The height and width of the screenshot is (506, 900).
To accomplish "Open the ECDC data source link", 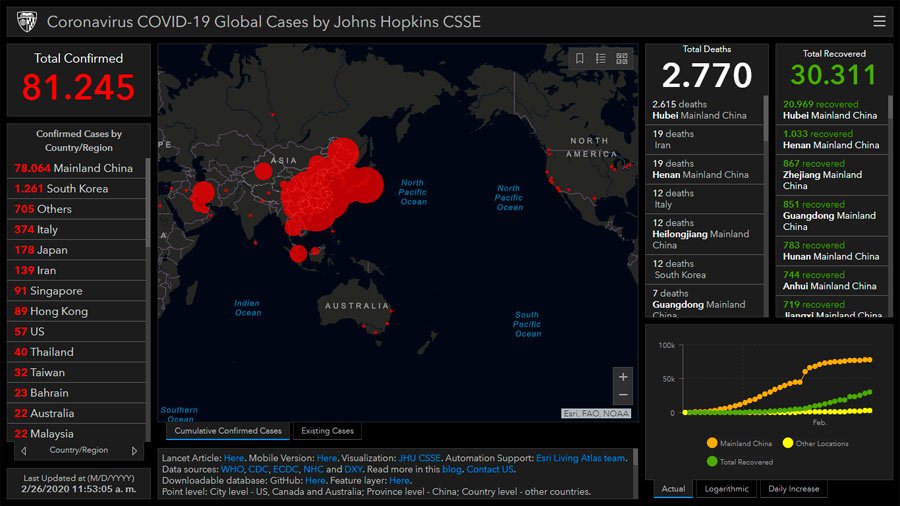I will [285, 469].
